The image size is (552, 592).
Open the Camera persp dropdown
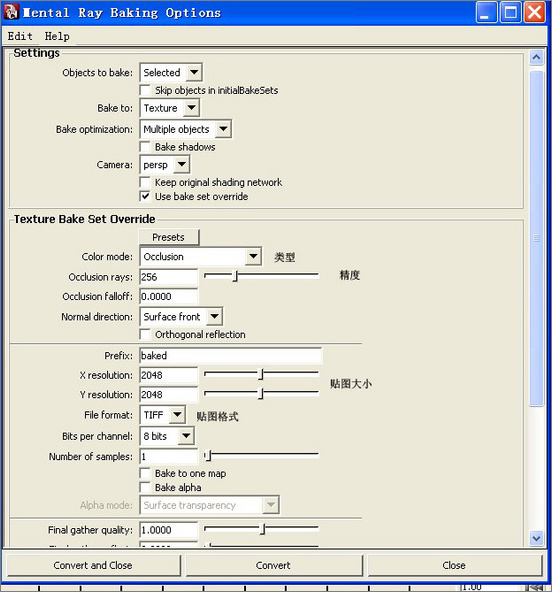point(165,165)
